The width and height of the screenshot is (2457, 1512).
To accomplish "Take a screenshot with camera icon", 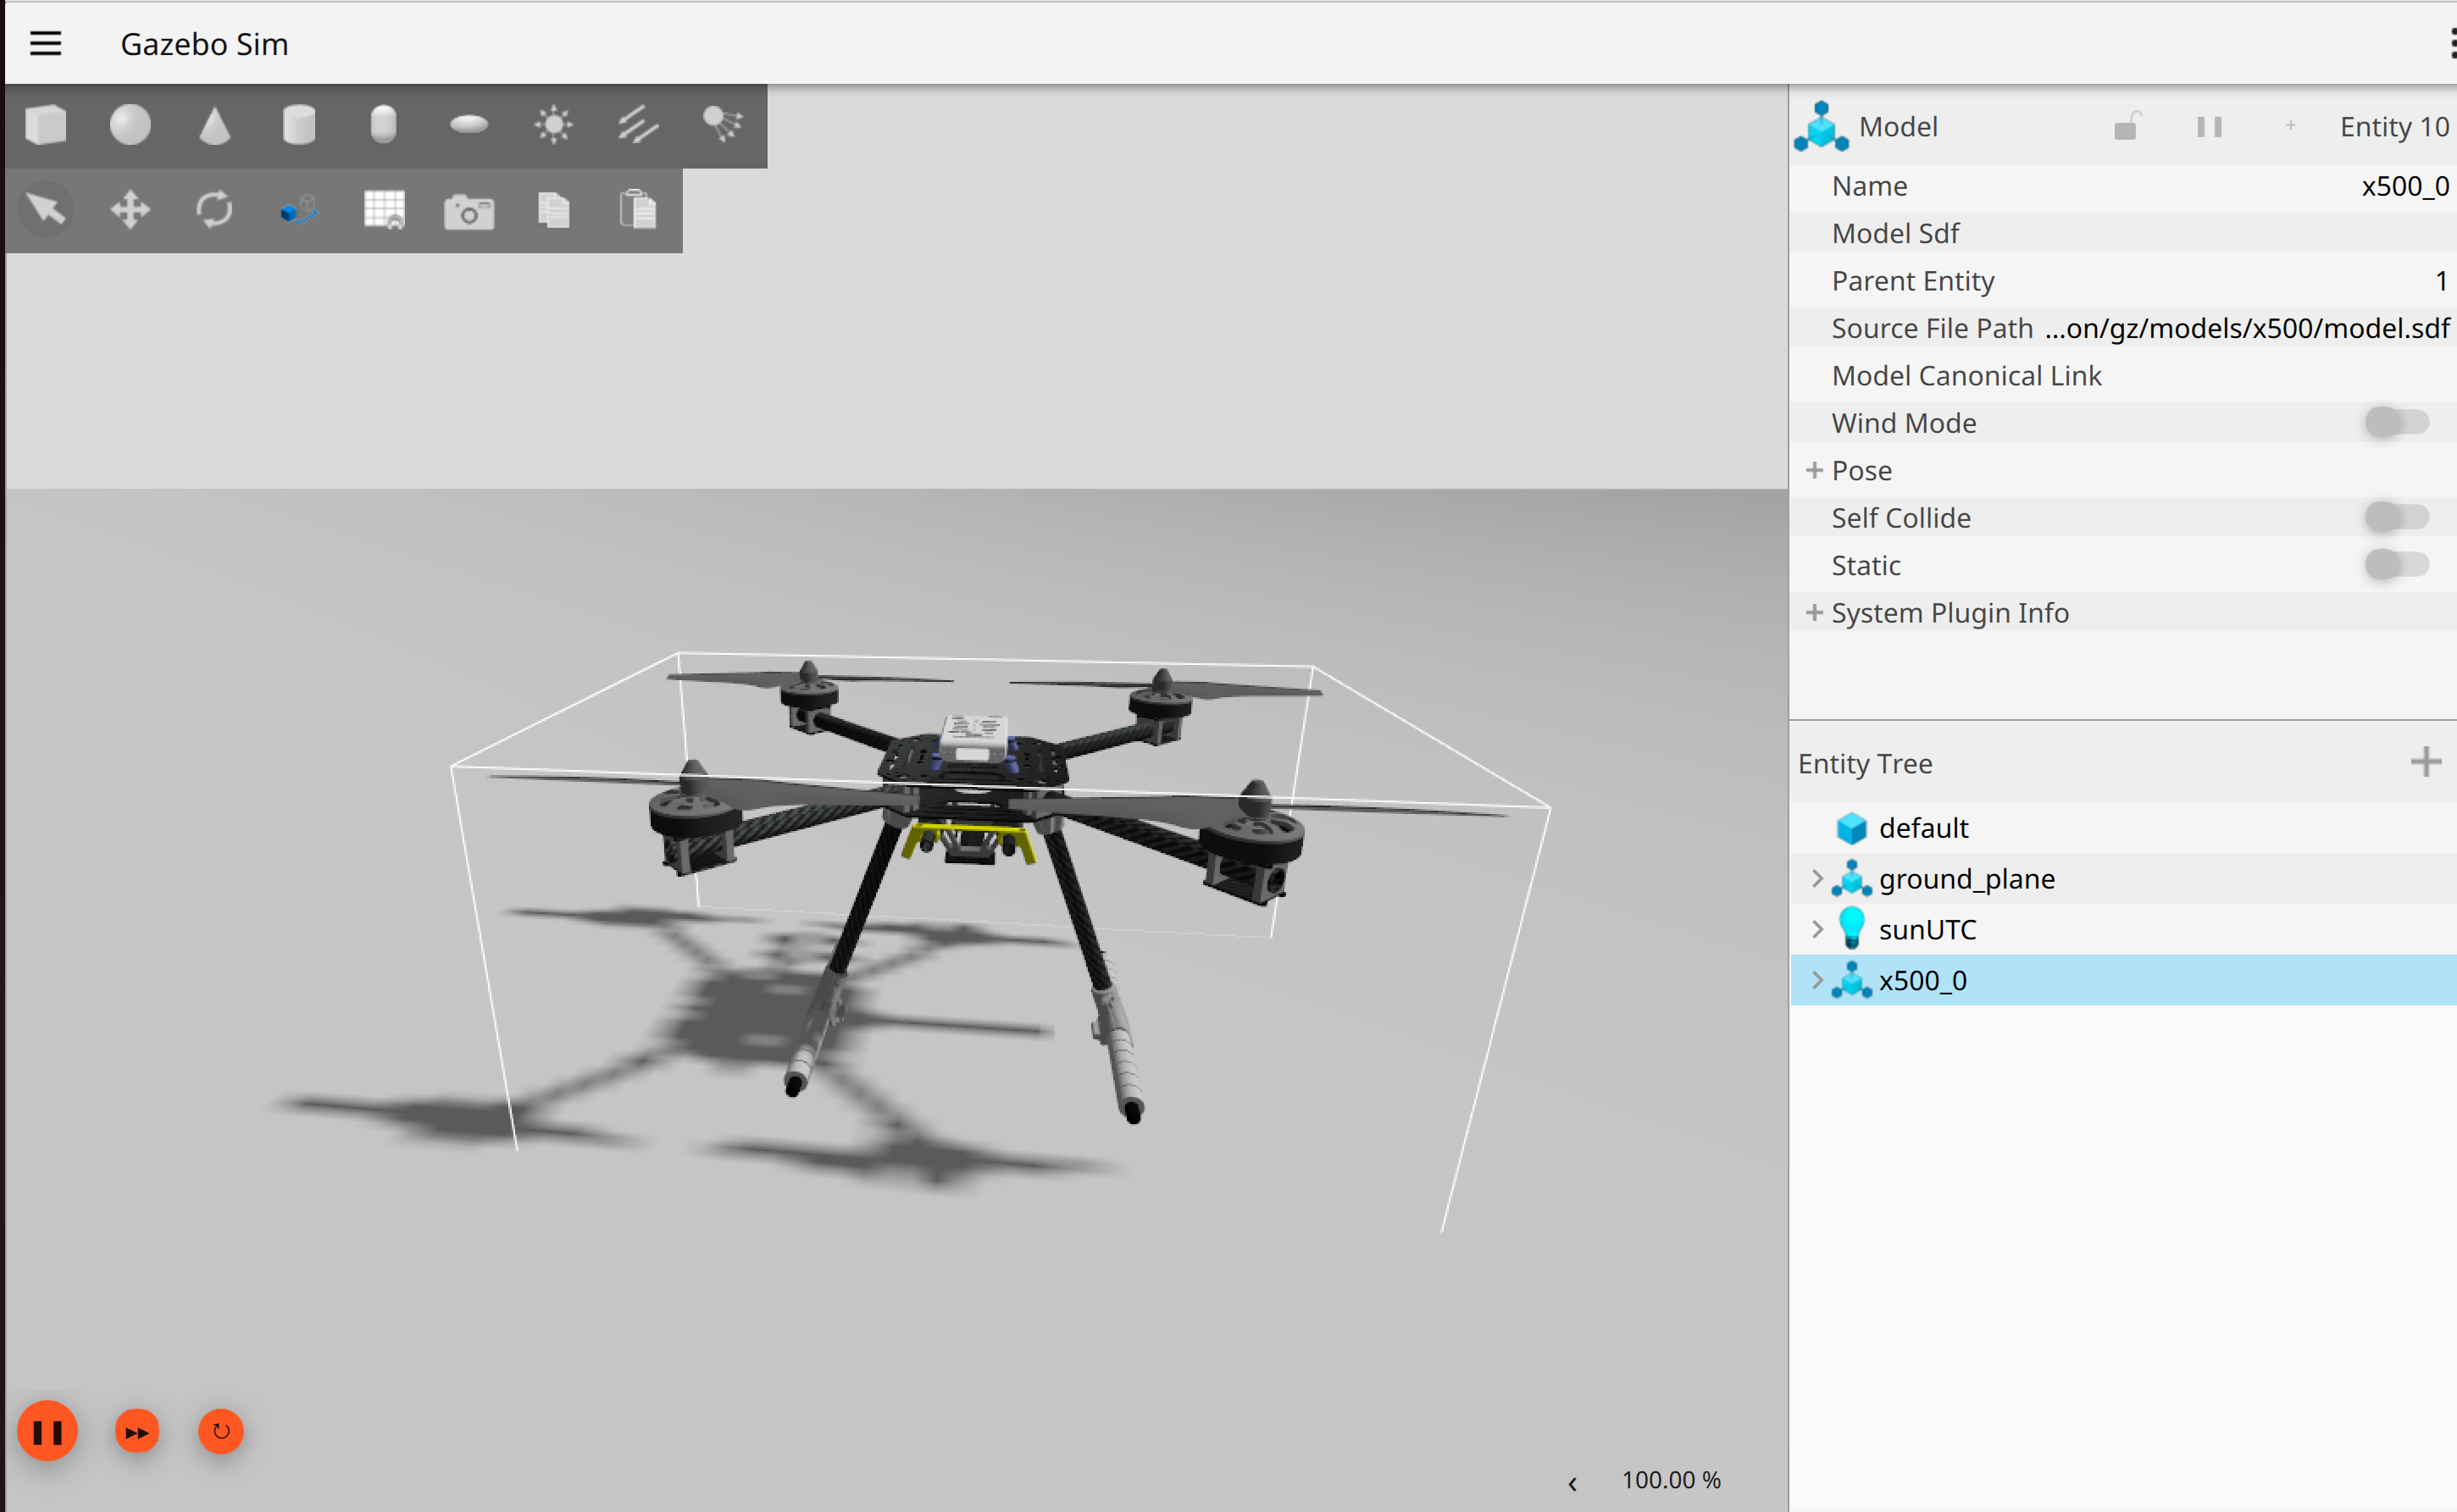I will click(x=469, y=212).
